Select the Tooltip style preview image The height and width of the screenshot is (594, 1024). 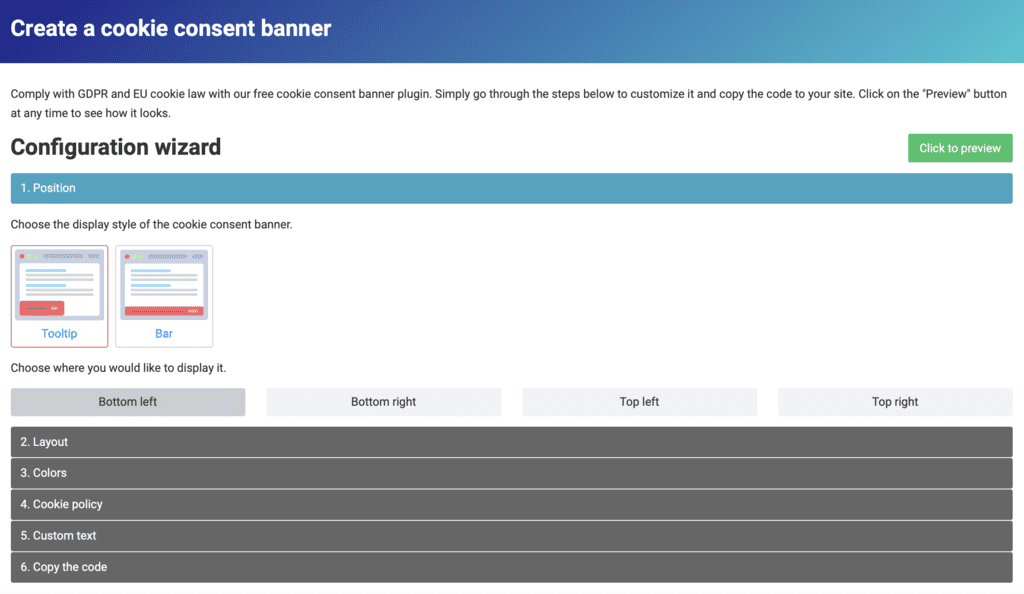[59, 284]
